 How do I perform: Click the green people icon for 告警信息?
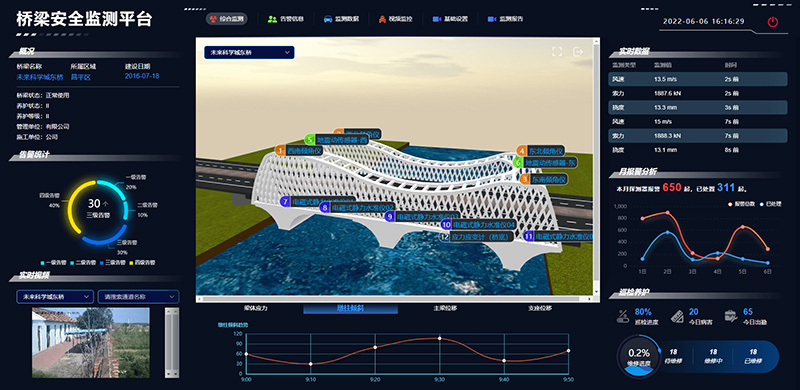pyautogui.click(x=272, y=19)
